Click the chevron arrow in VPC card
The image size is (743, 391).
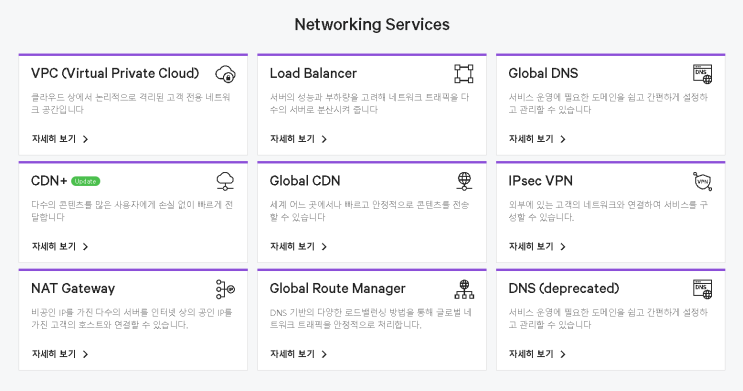pos(85,139)
